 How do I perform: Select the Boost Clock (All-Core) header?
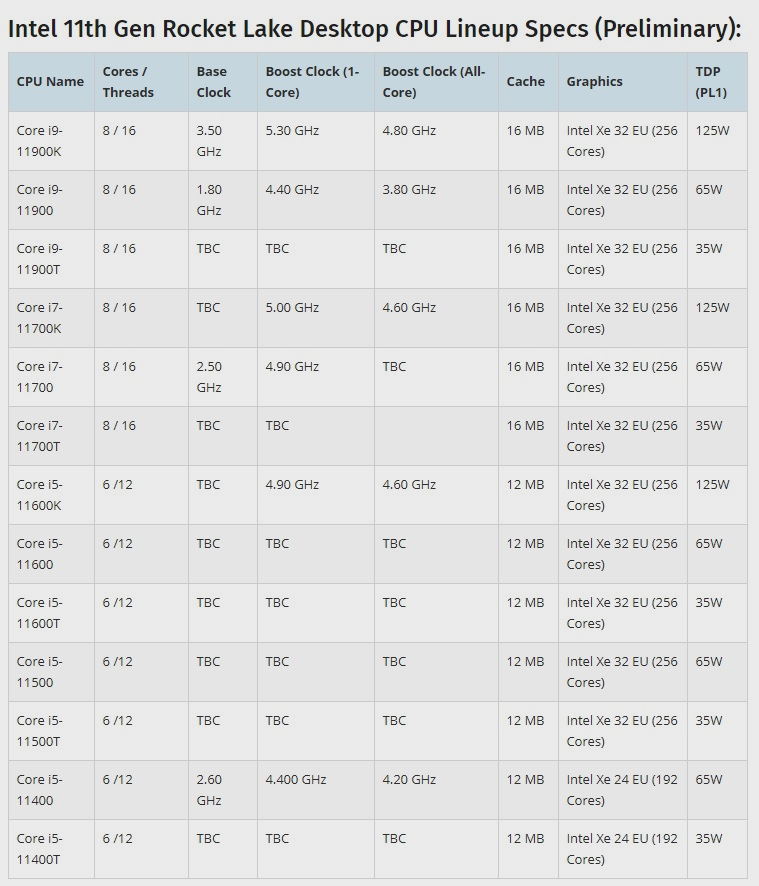433,82
